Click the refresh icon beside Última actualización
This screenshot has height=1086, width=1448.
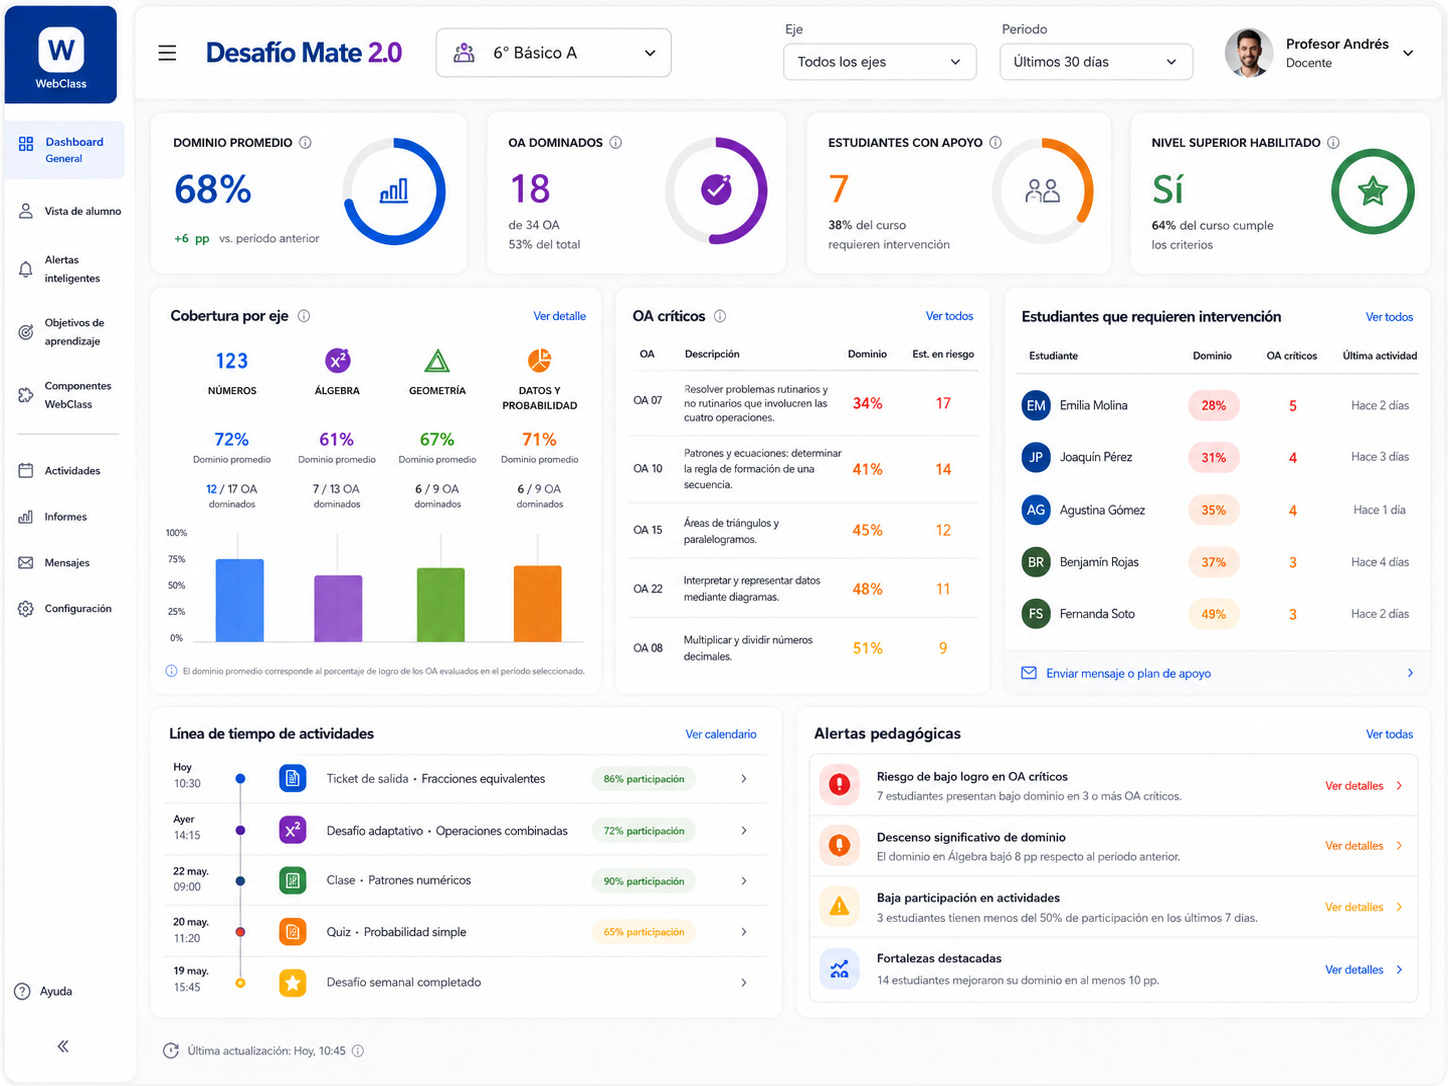(171, 1051)
